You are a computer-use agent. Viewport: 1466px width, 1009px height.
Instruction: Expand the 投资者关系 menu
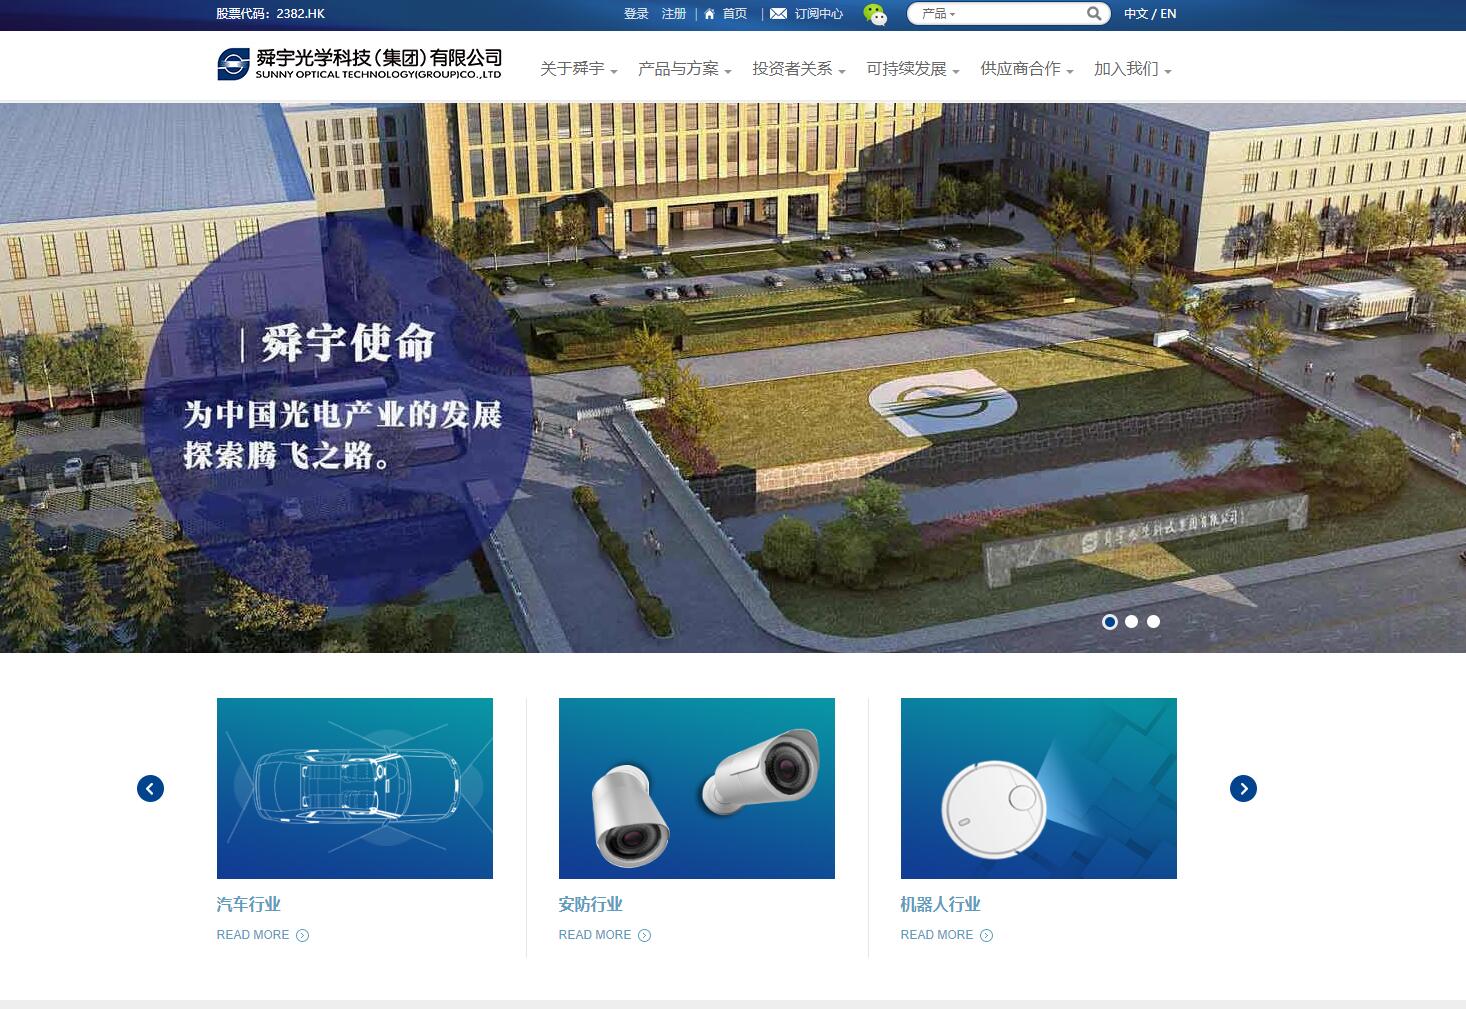[x=798, y=69]
